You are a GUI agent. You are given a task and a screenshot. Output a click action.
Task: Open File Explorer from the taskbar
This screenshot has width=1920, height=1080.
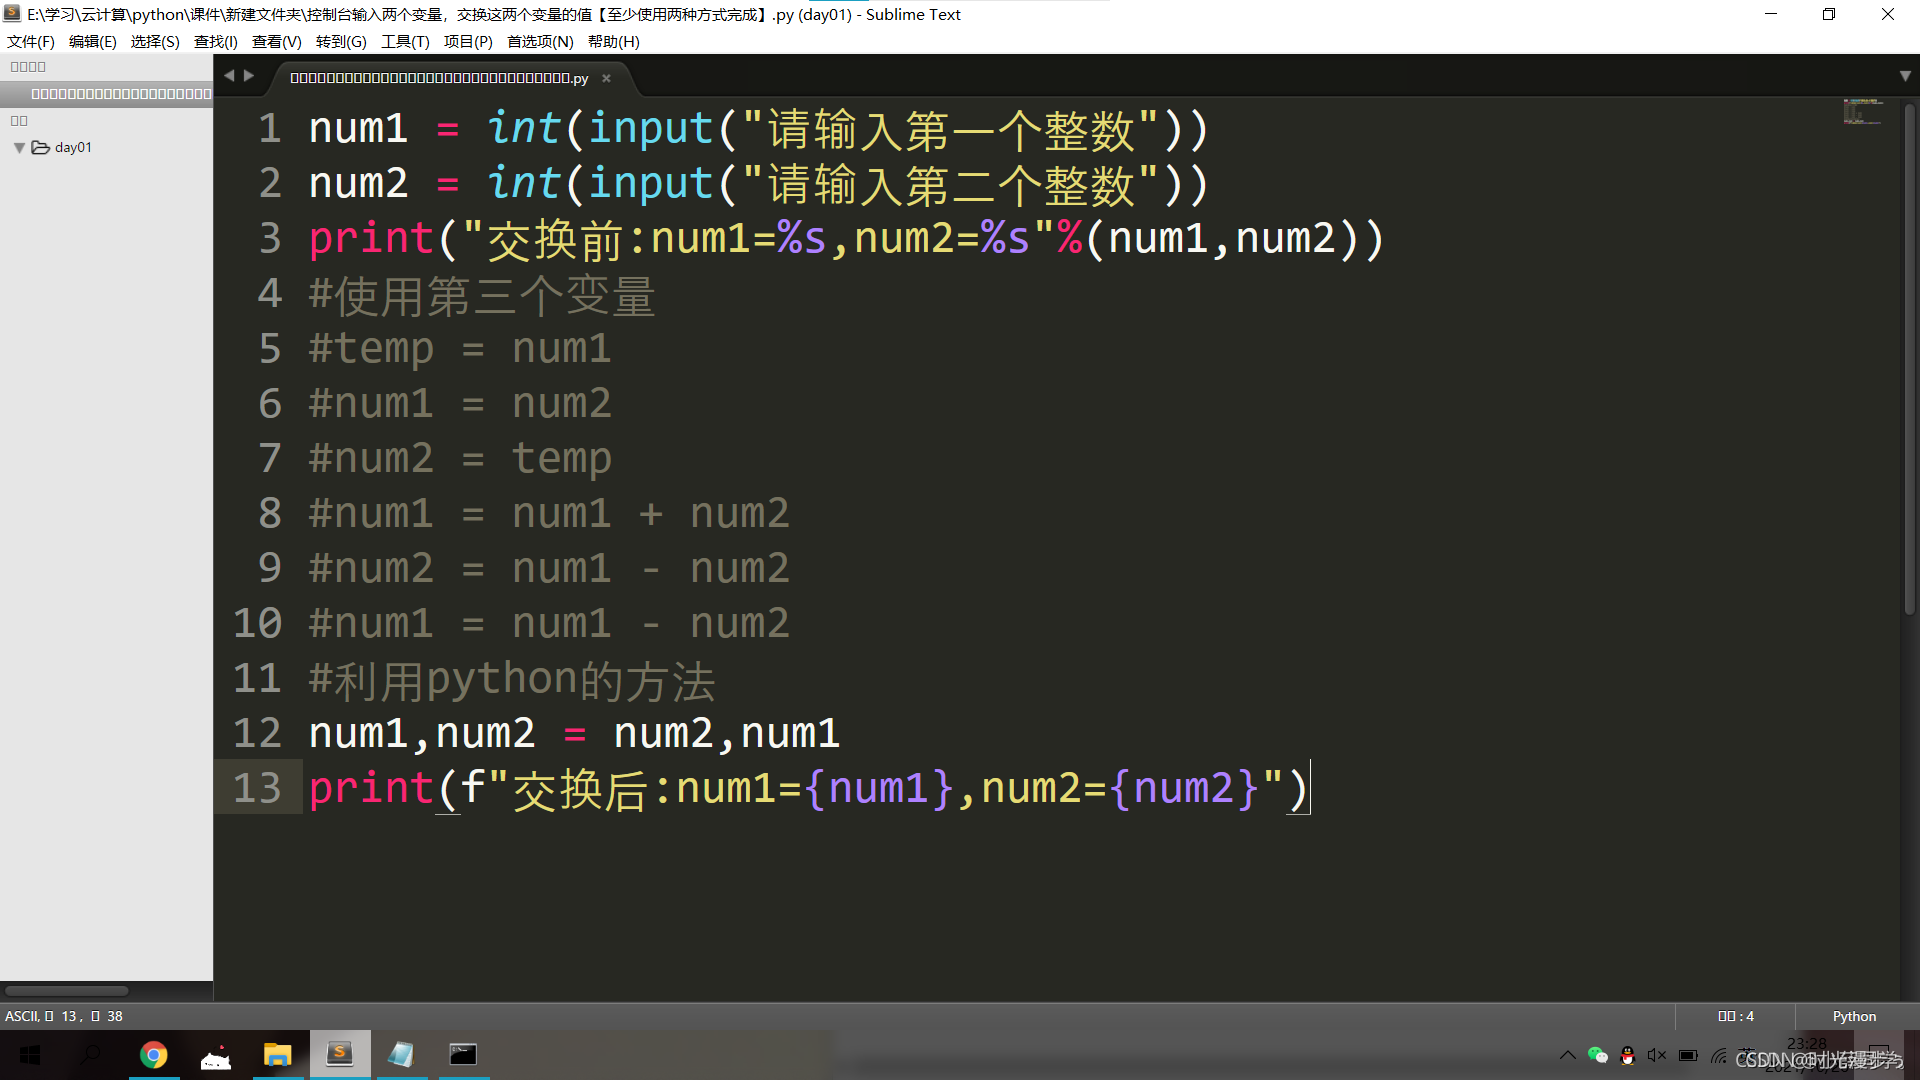(277, 1055)
